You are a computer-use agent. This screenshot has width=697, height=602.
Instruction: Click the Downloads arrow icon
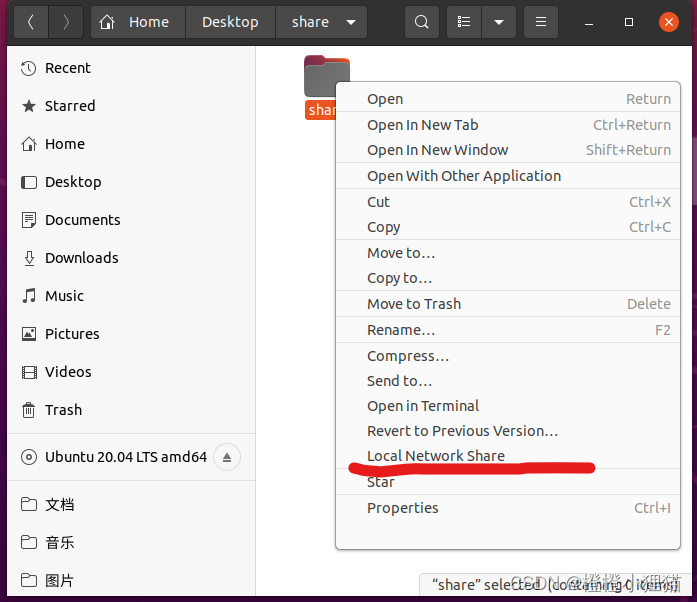[x=29, y=258]
